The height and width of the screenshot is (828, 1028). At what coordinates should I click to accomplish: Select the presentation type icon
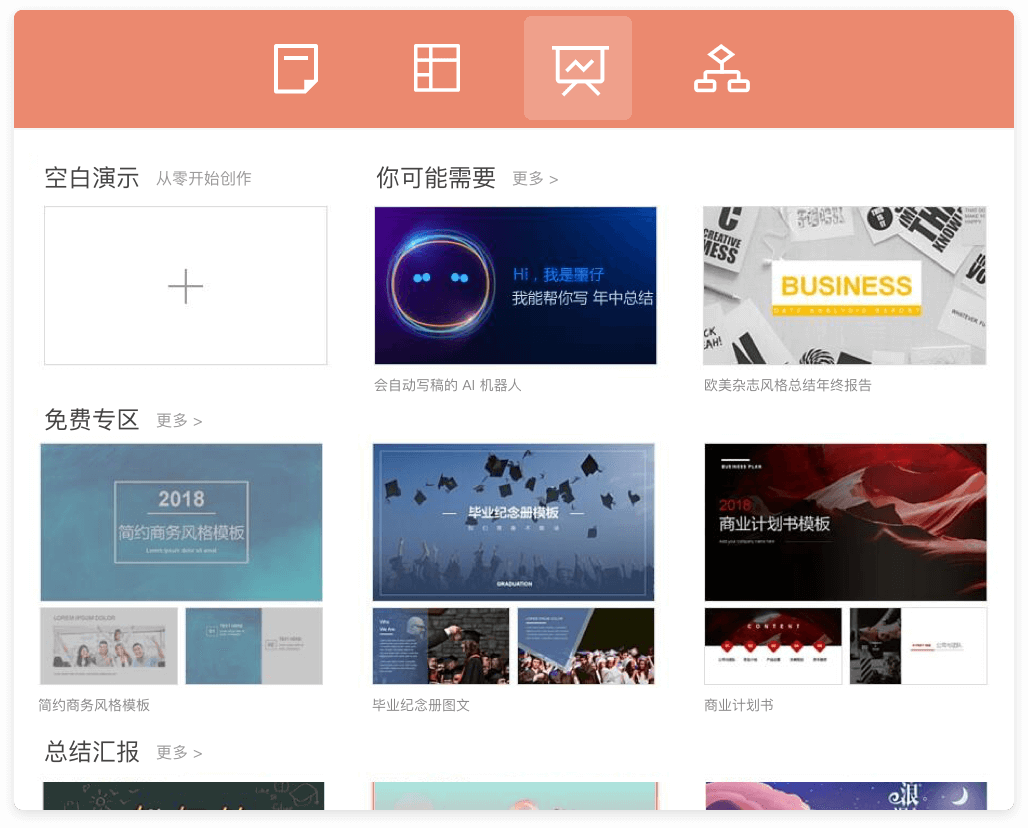578,69
